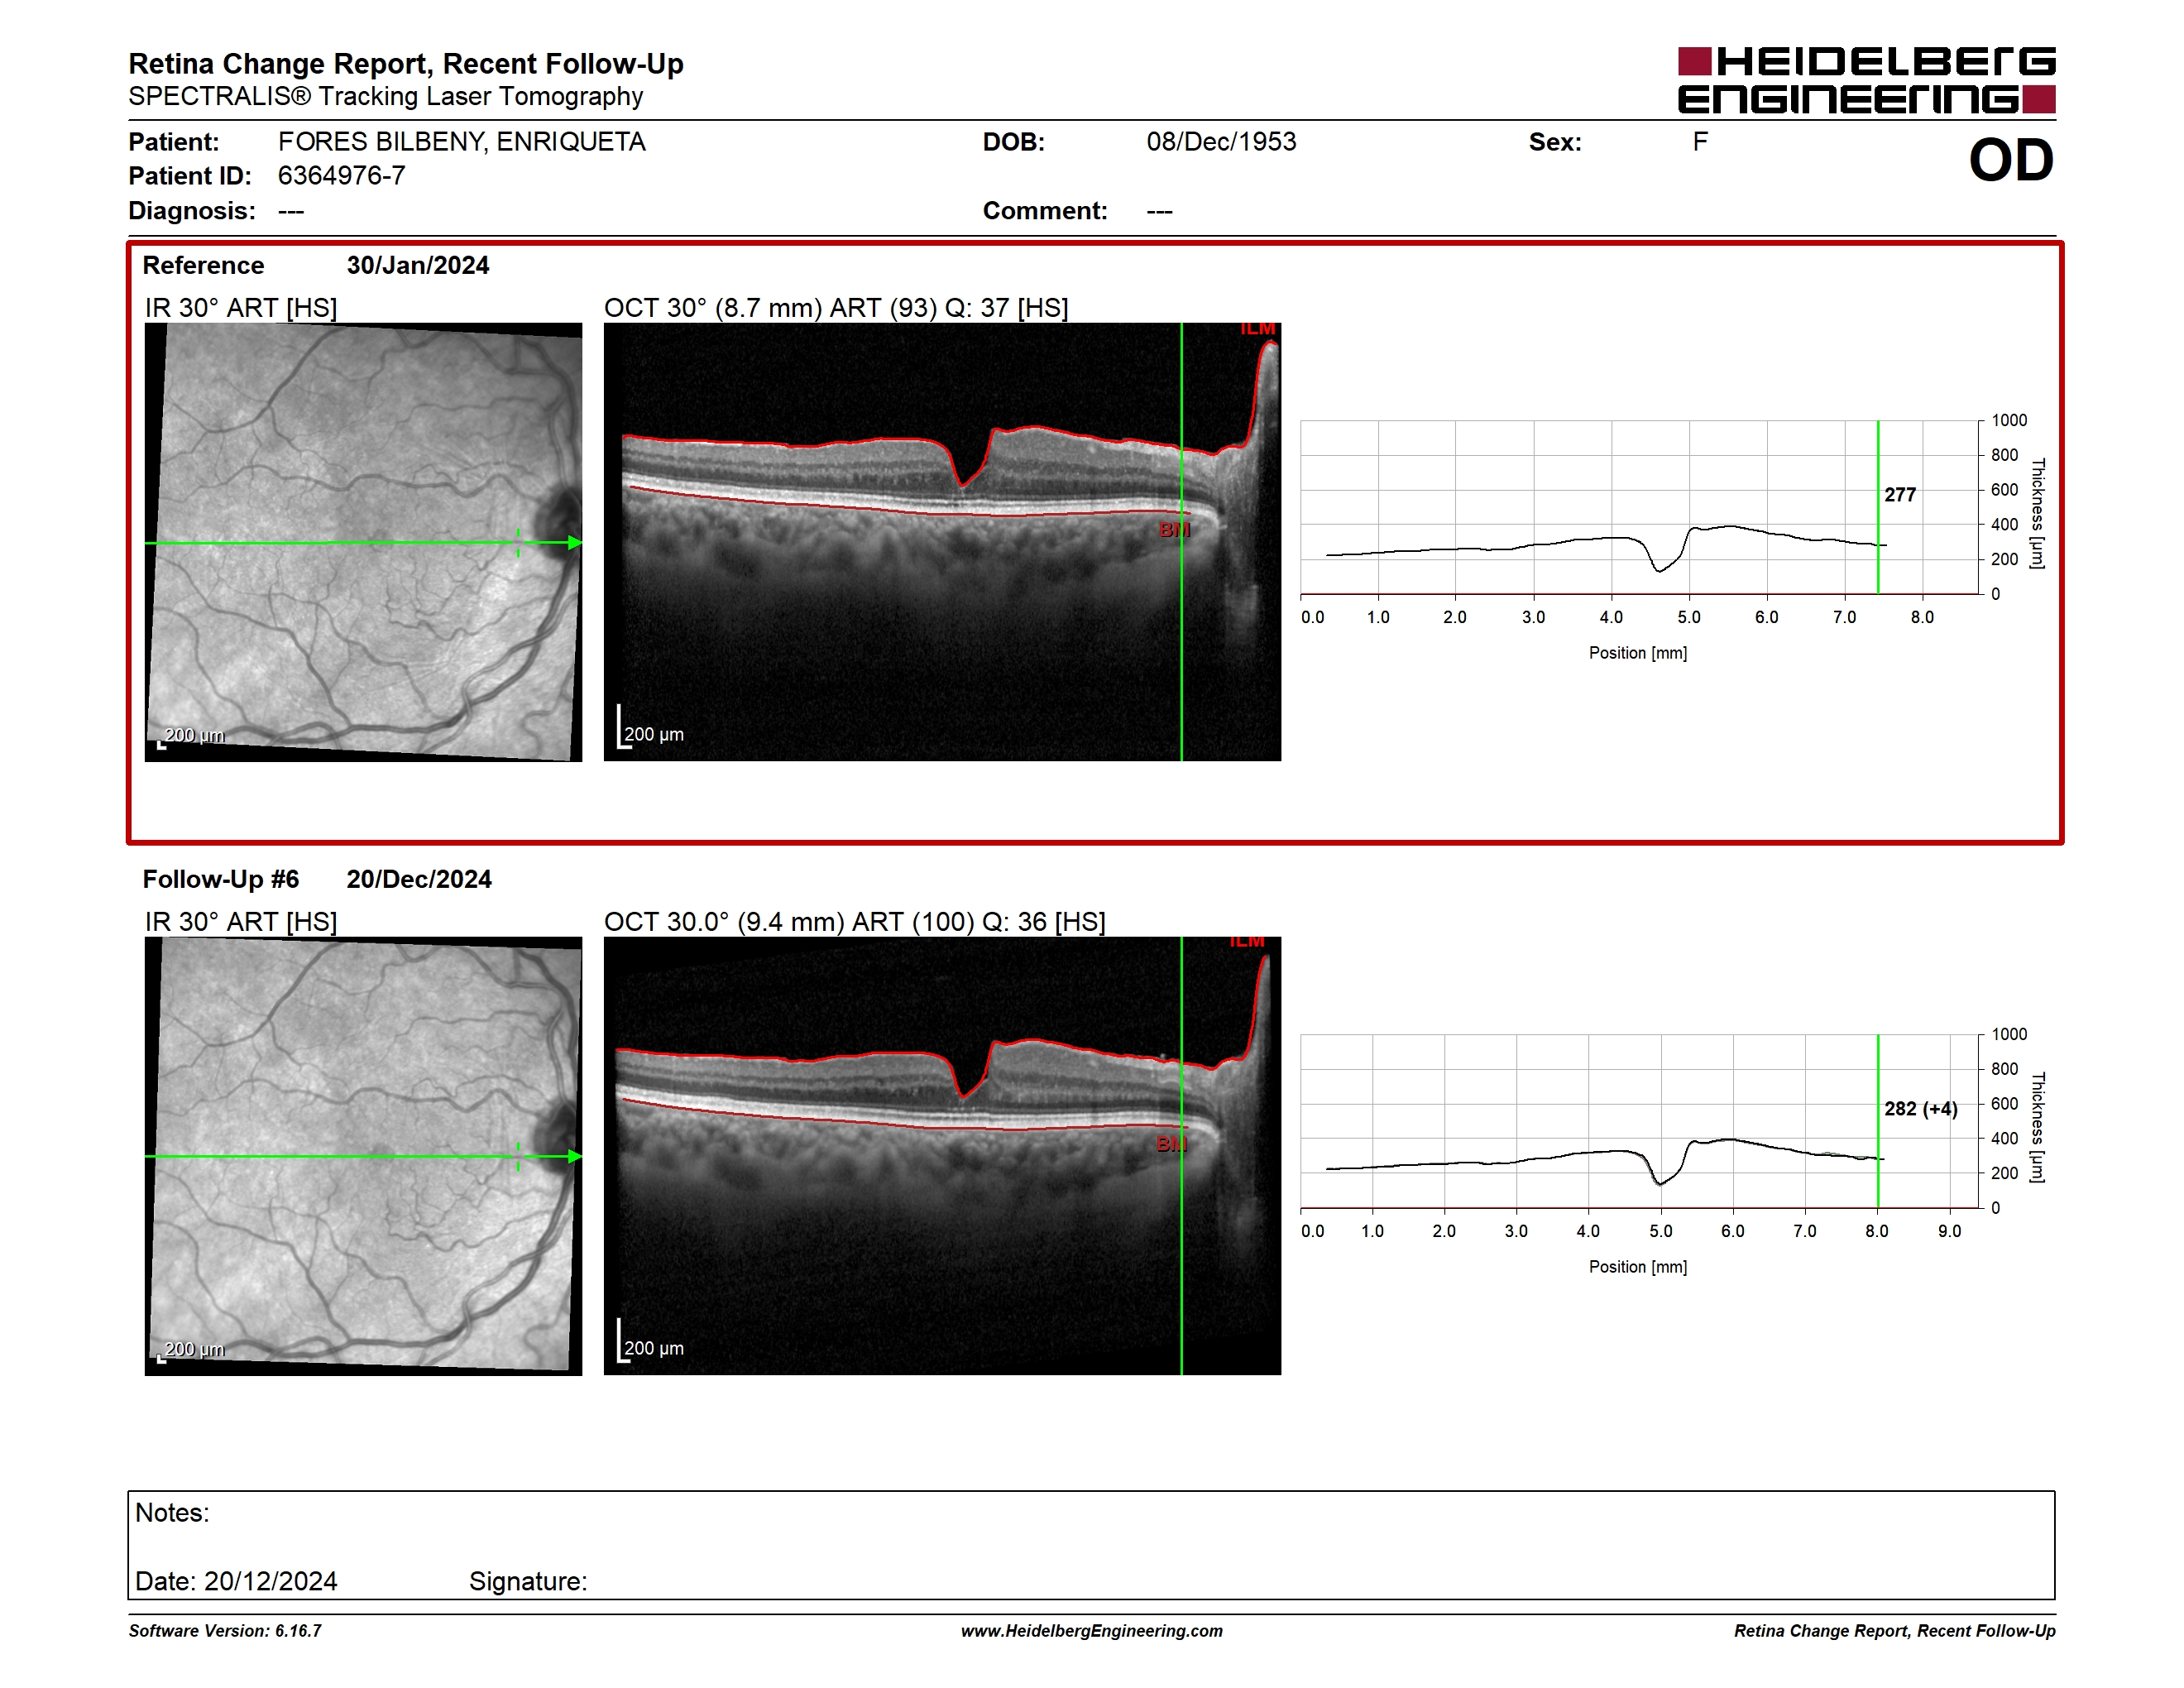2184x1688 pixels.
Task: Click 'OCT 30.0° (9.4 mm) ART (100) Q: 36 [HS]' caption
Action: point(855,922)
